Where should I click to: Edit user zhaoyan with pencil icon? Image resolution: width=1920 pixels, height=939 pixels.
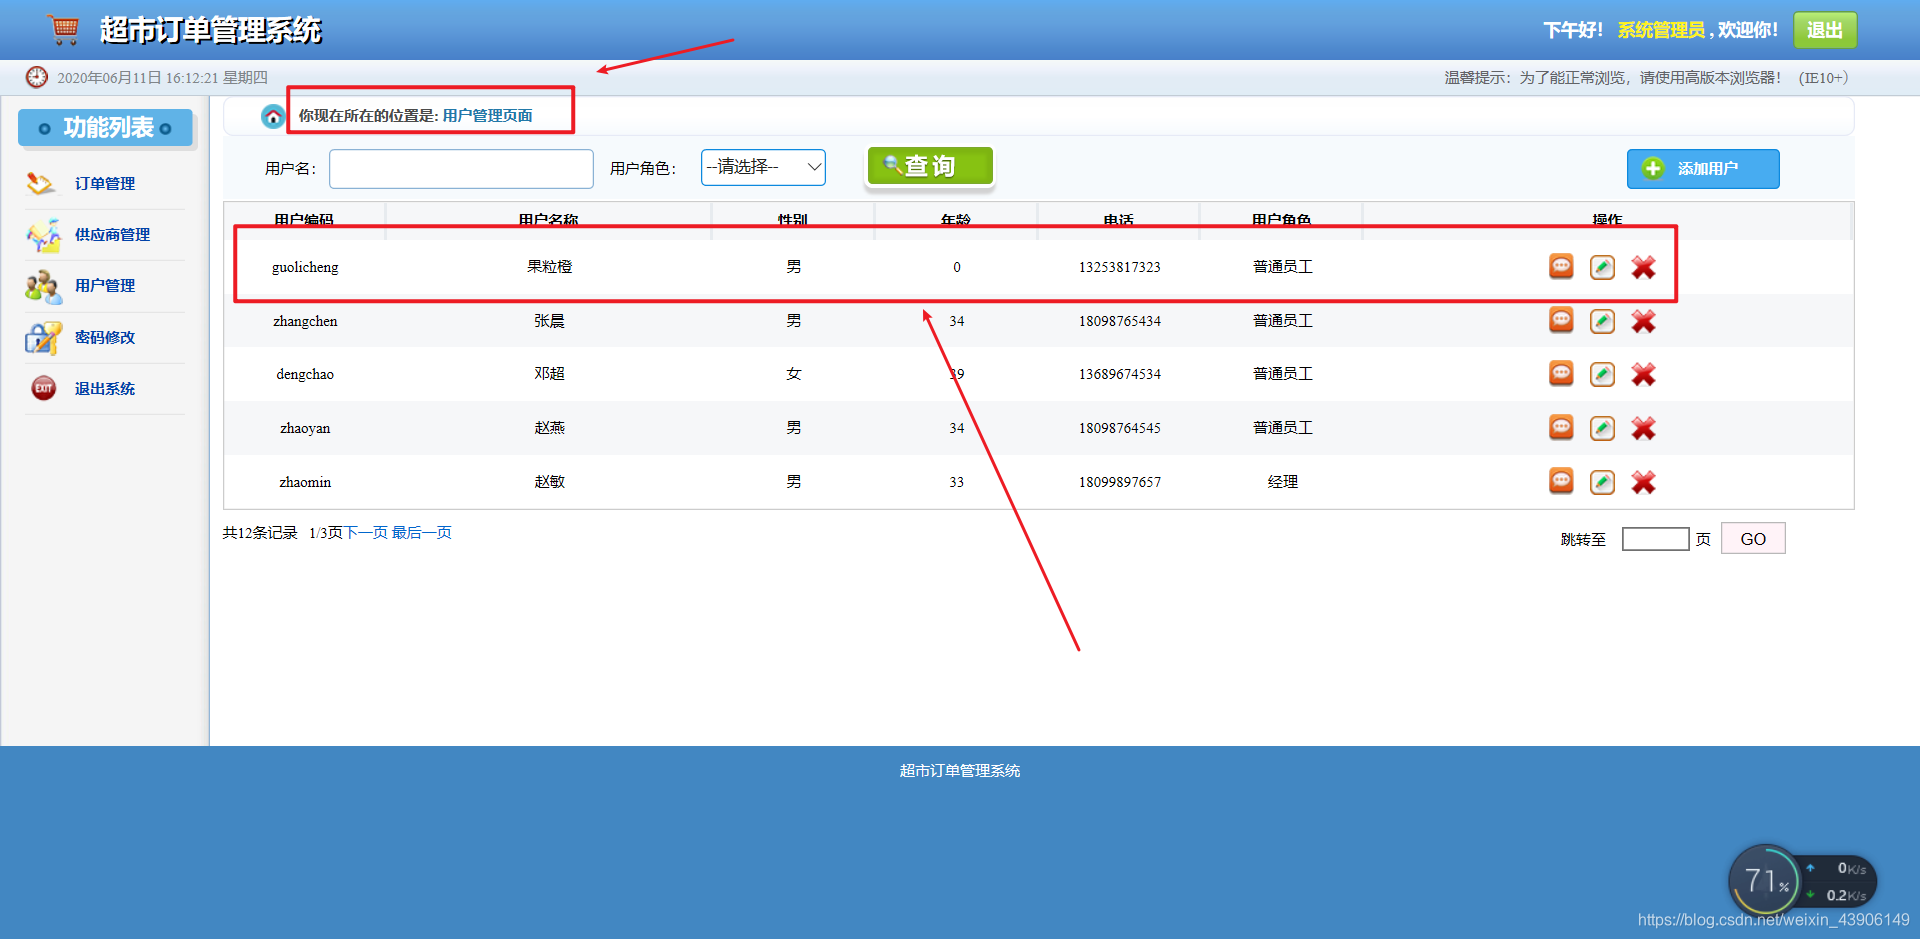[1602, 428]
